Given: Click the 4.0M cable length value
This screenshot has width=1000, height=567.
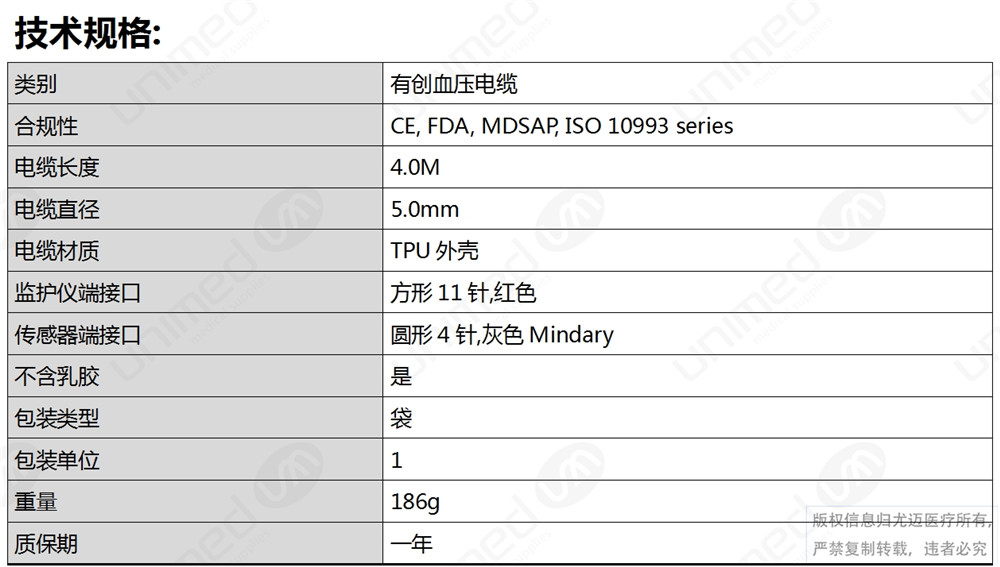Looking at the screenshot, I should pyautogui.click(x=415, y=167).
